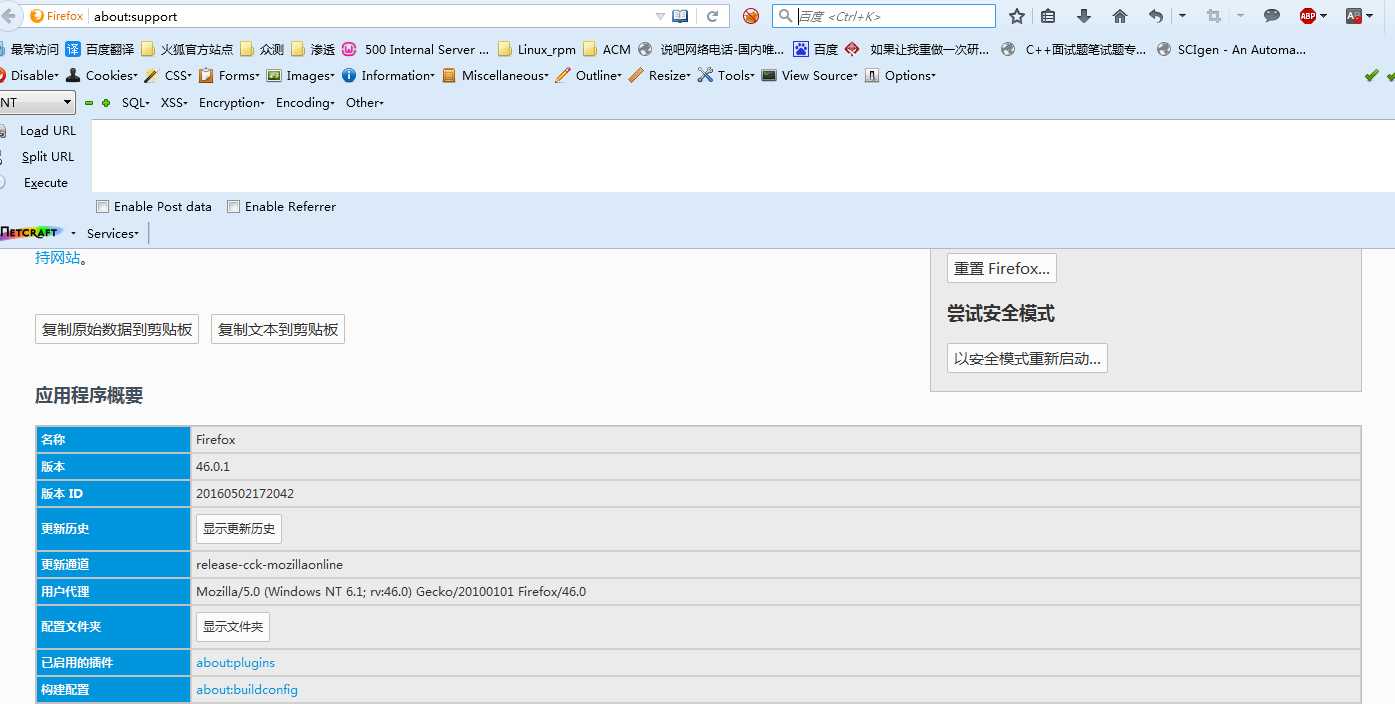Screen dimensions: 1395x704
Task: Click the Netcraft logo
Action: (31, 233)
